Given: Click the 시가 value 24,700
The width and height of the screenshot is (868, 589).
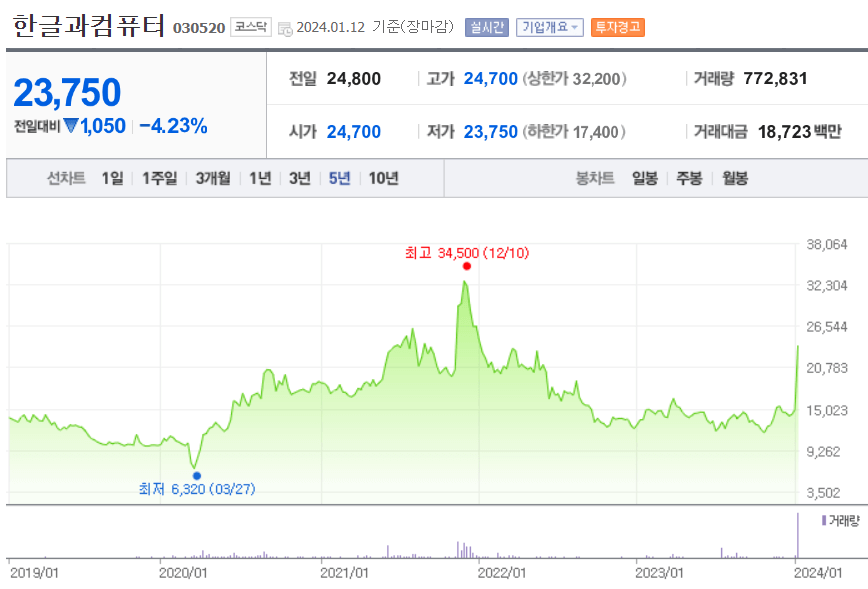Looking at the screenshot, I should pyautogui.click(x=354, y=132).
